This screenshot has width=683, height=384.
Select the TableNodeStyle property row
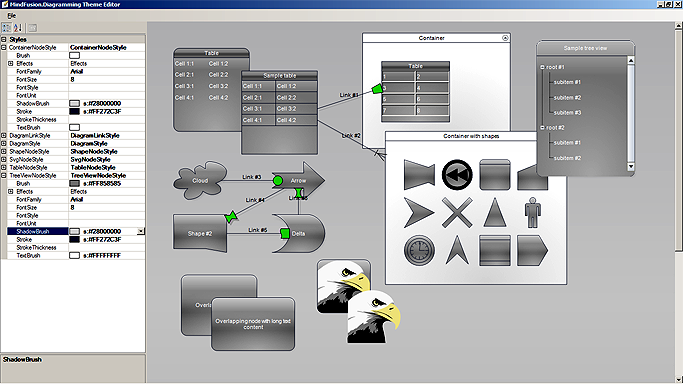(x=73, y=168)
